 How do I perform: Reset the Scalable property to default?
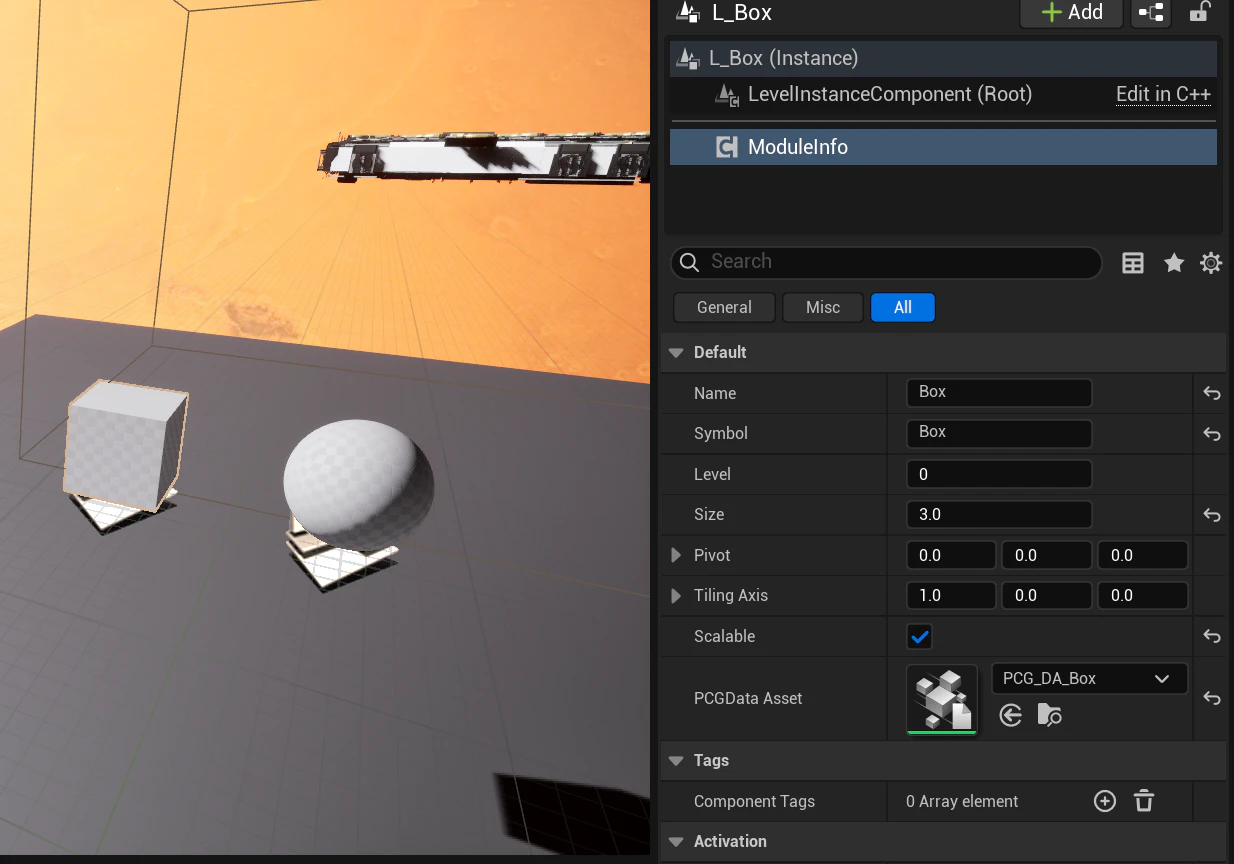point(1212,636)
